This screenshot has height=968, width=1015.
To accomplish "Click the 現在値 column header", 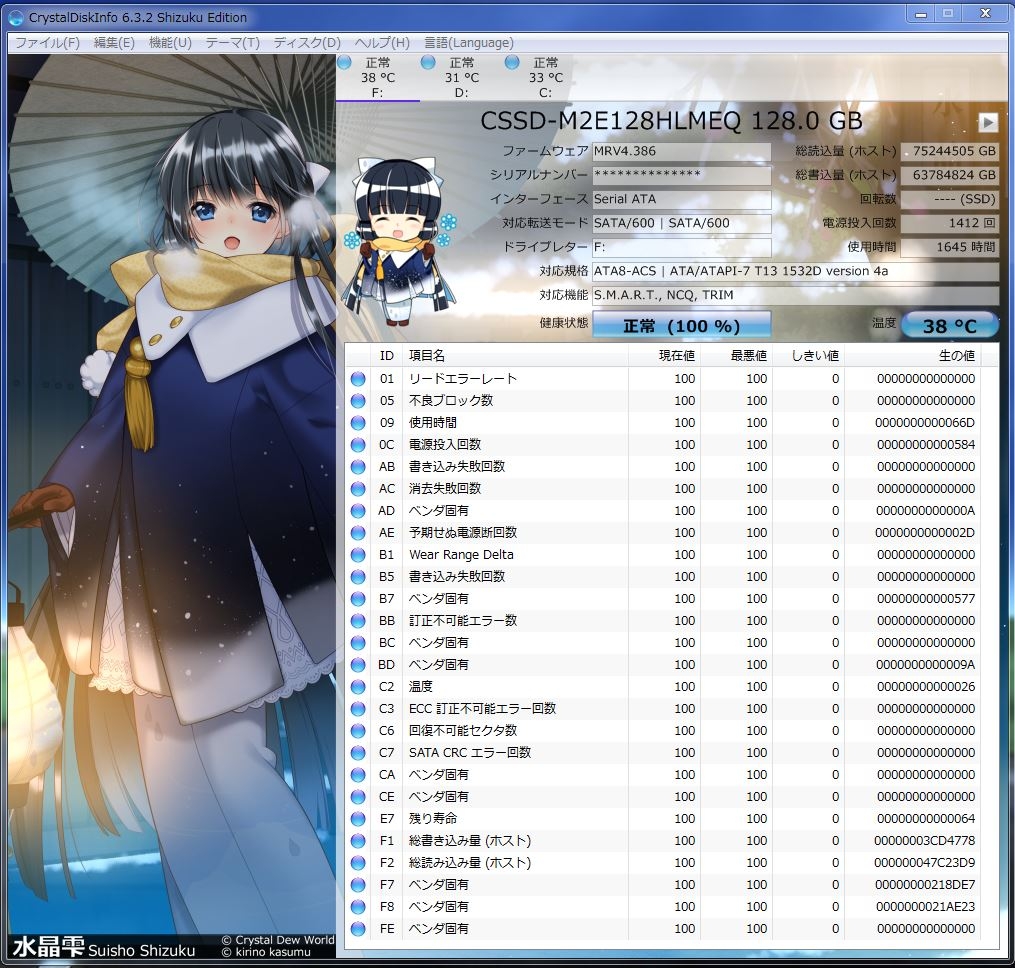I will pos(664,355).
